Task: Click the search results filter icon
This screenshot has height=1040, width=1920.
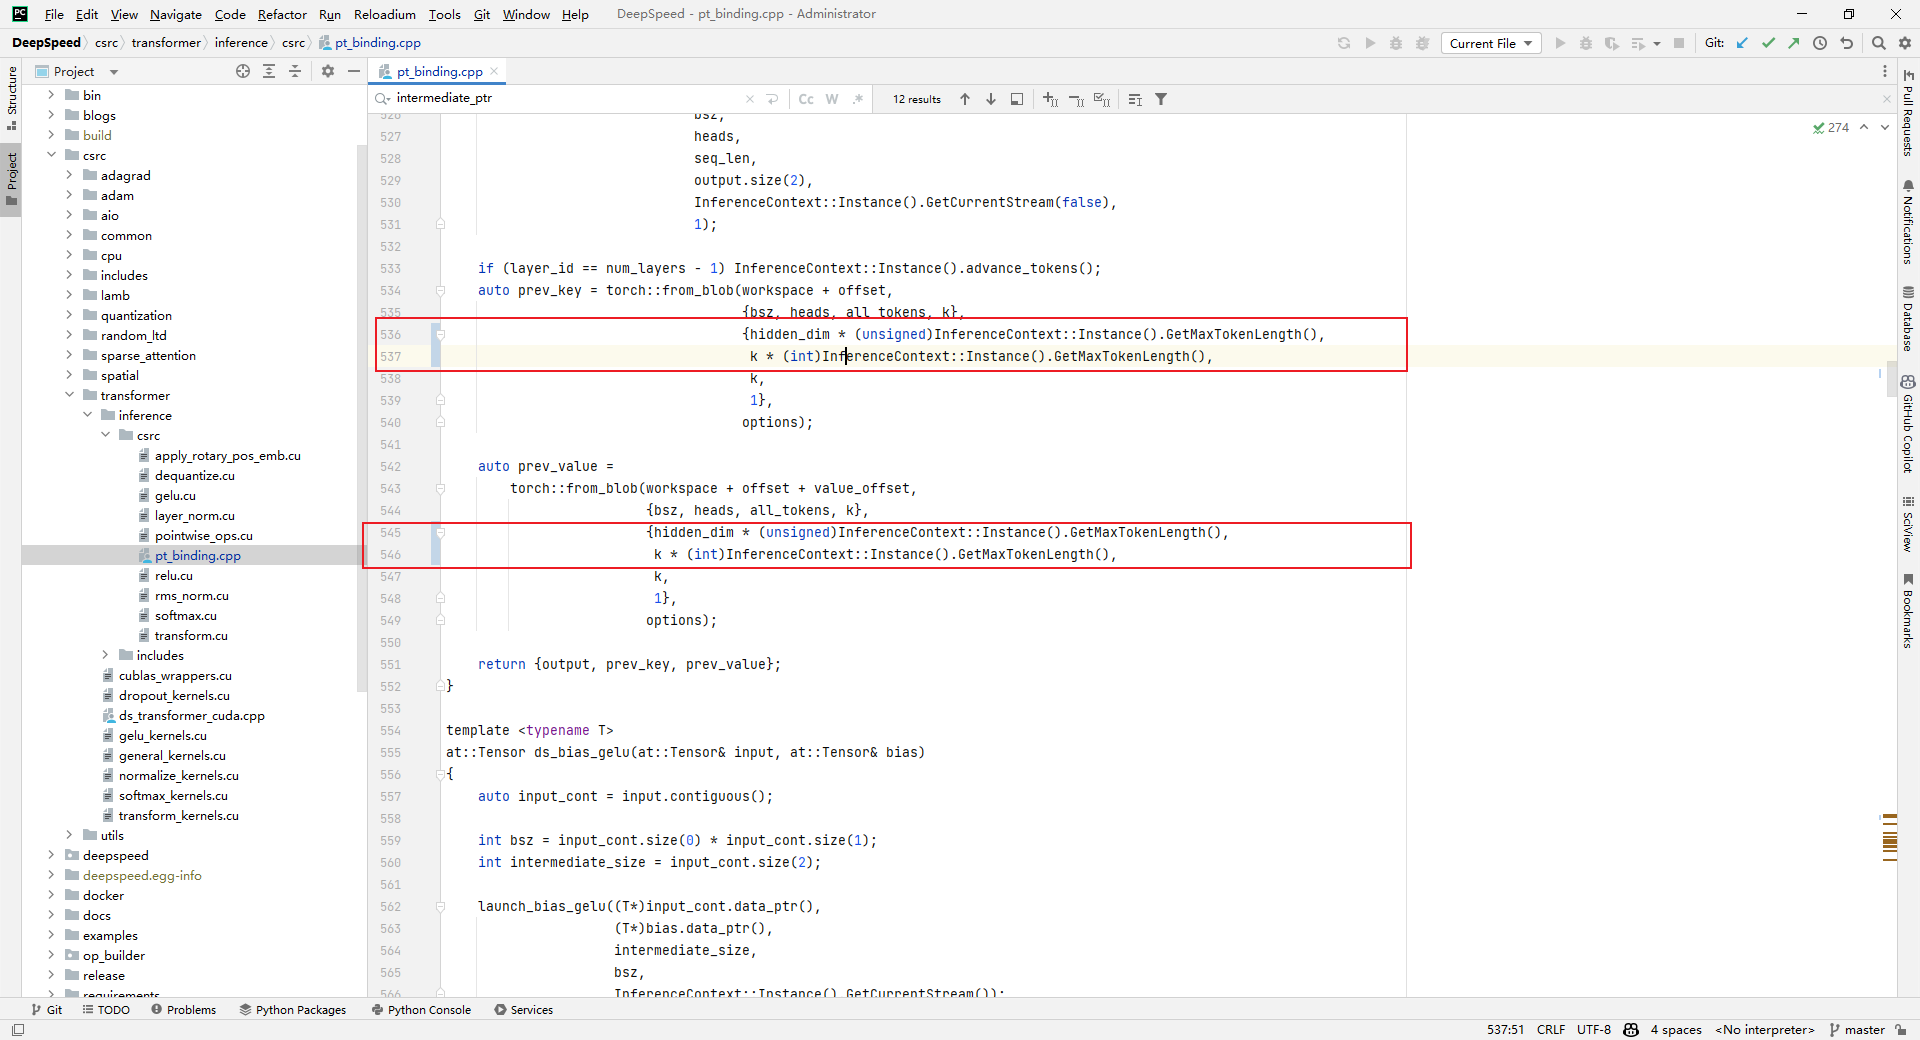Action: pos(1161,99)
